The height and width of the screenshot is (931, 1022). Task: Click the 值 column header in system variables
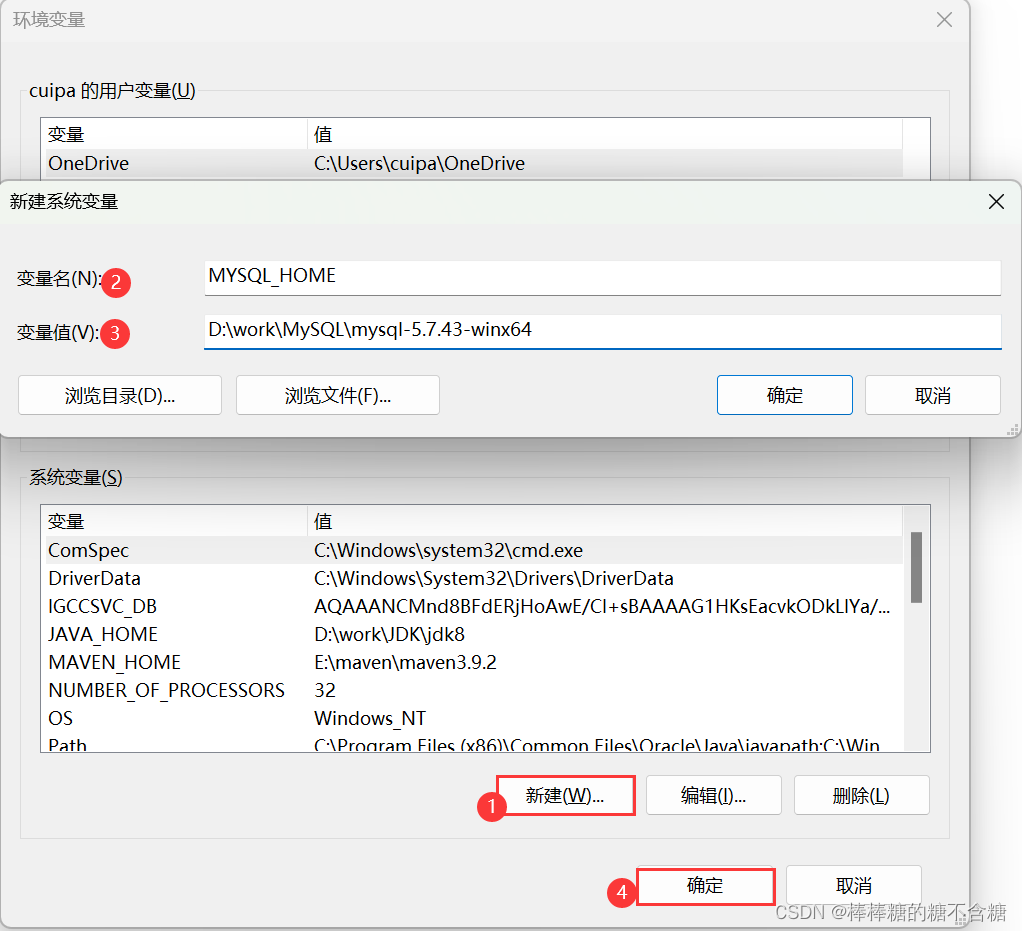(605, 522)
